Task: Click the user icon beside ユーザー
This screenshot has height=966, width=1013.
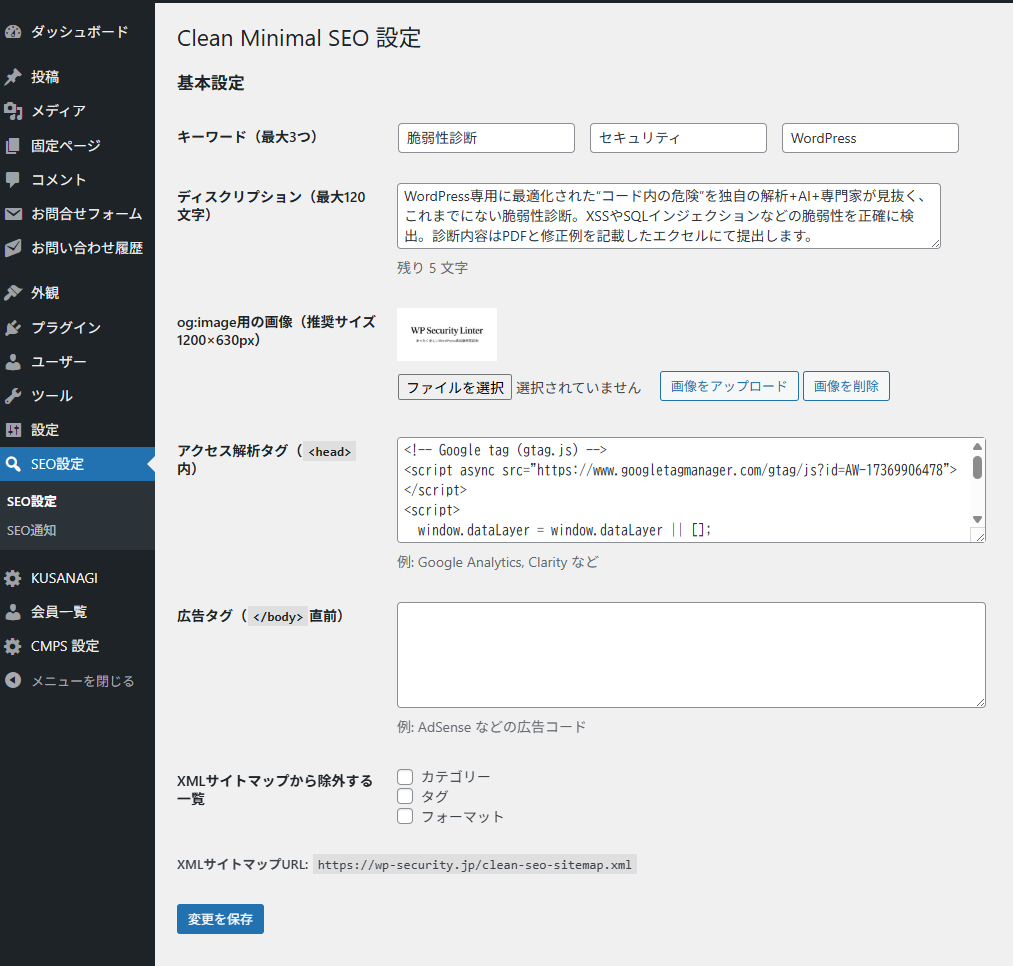Action: 13,362
